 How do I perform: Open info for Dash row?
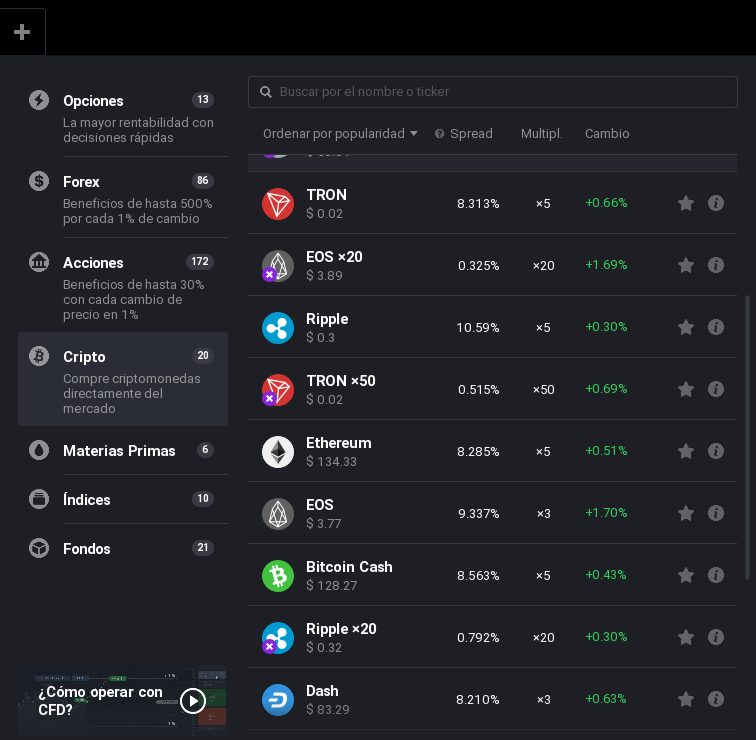click(716, 699)
